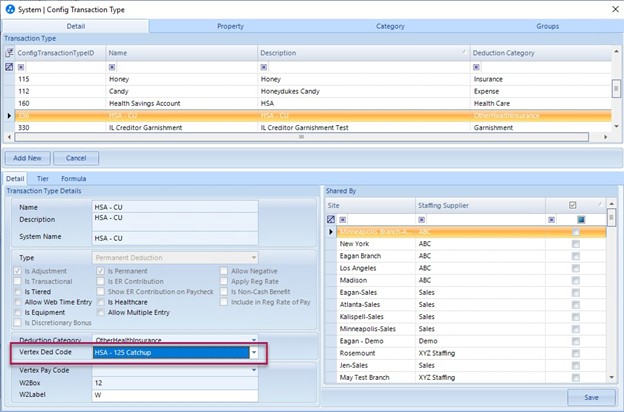
Task: Open Site column filter operator icon
Action: pyautogui.click(x=343, y=219)
